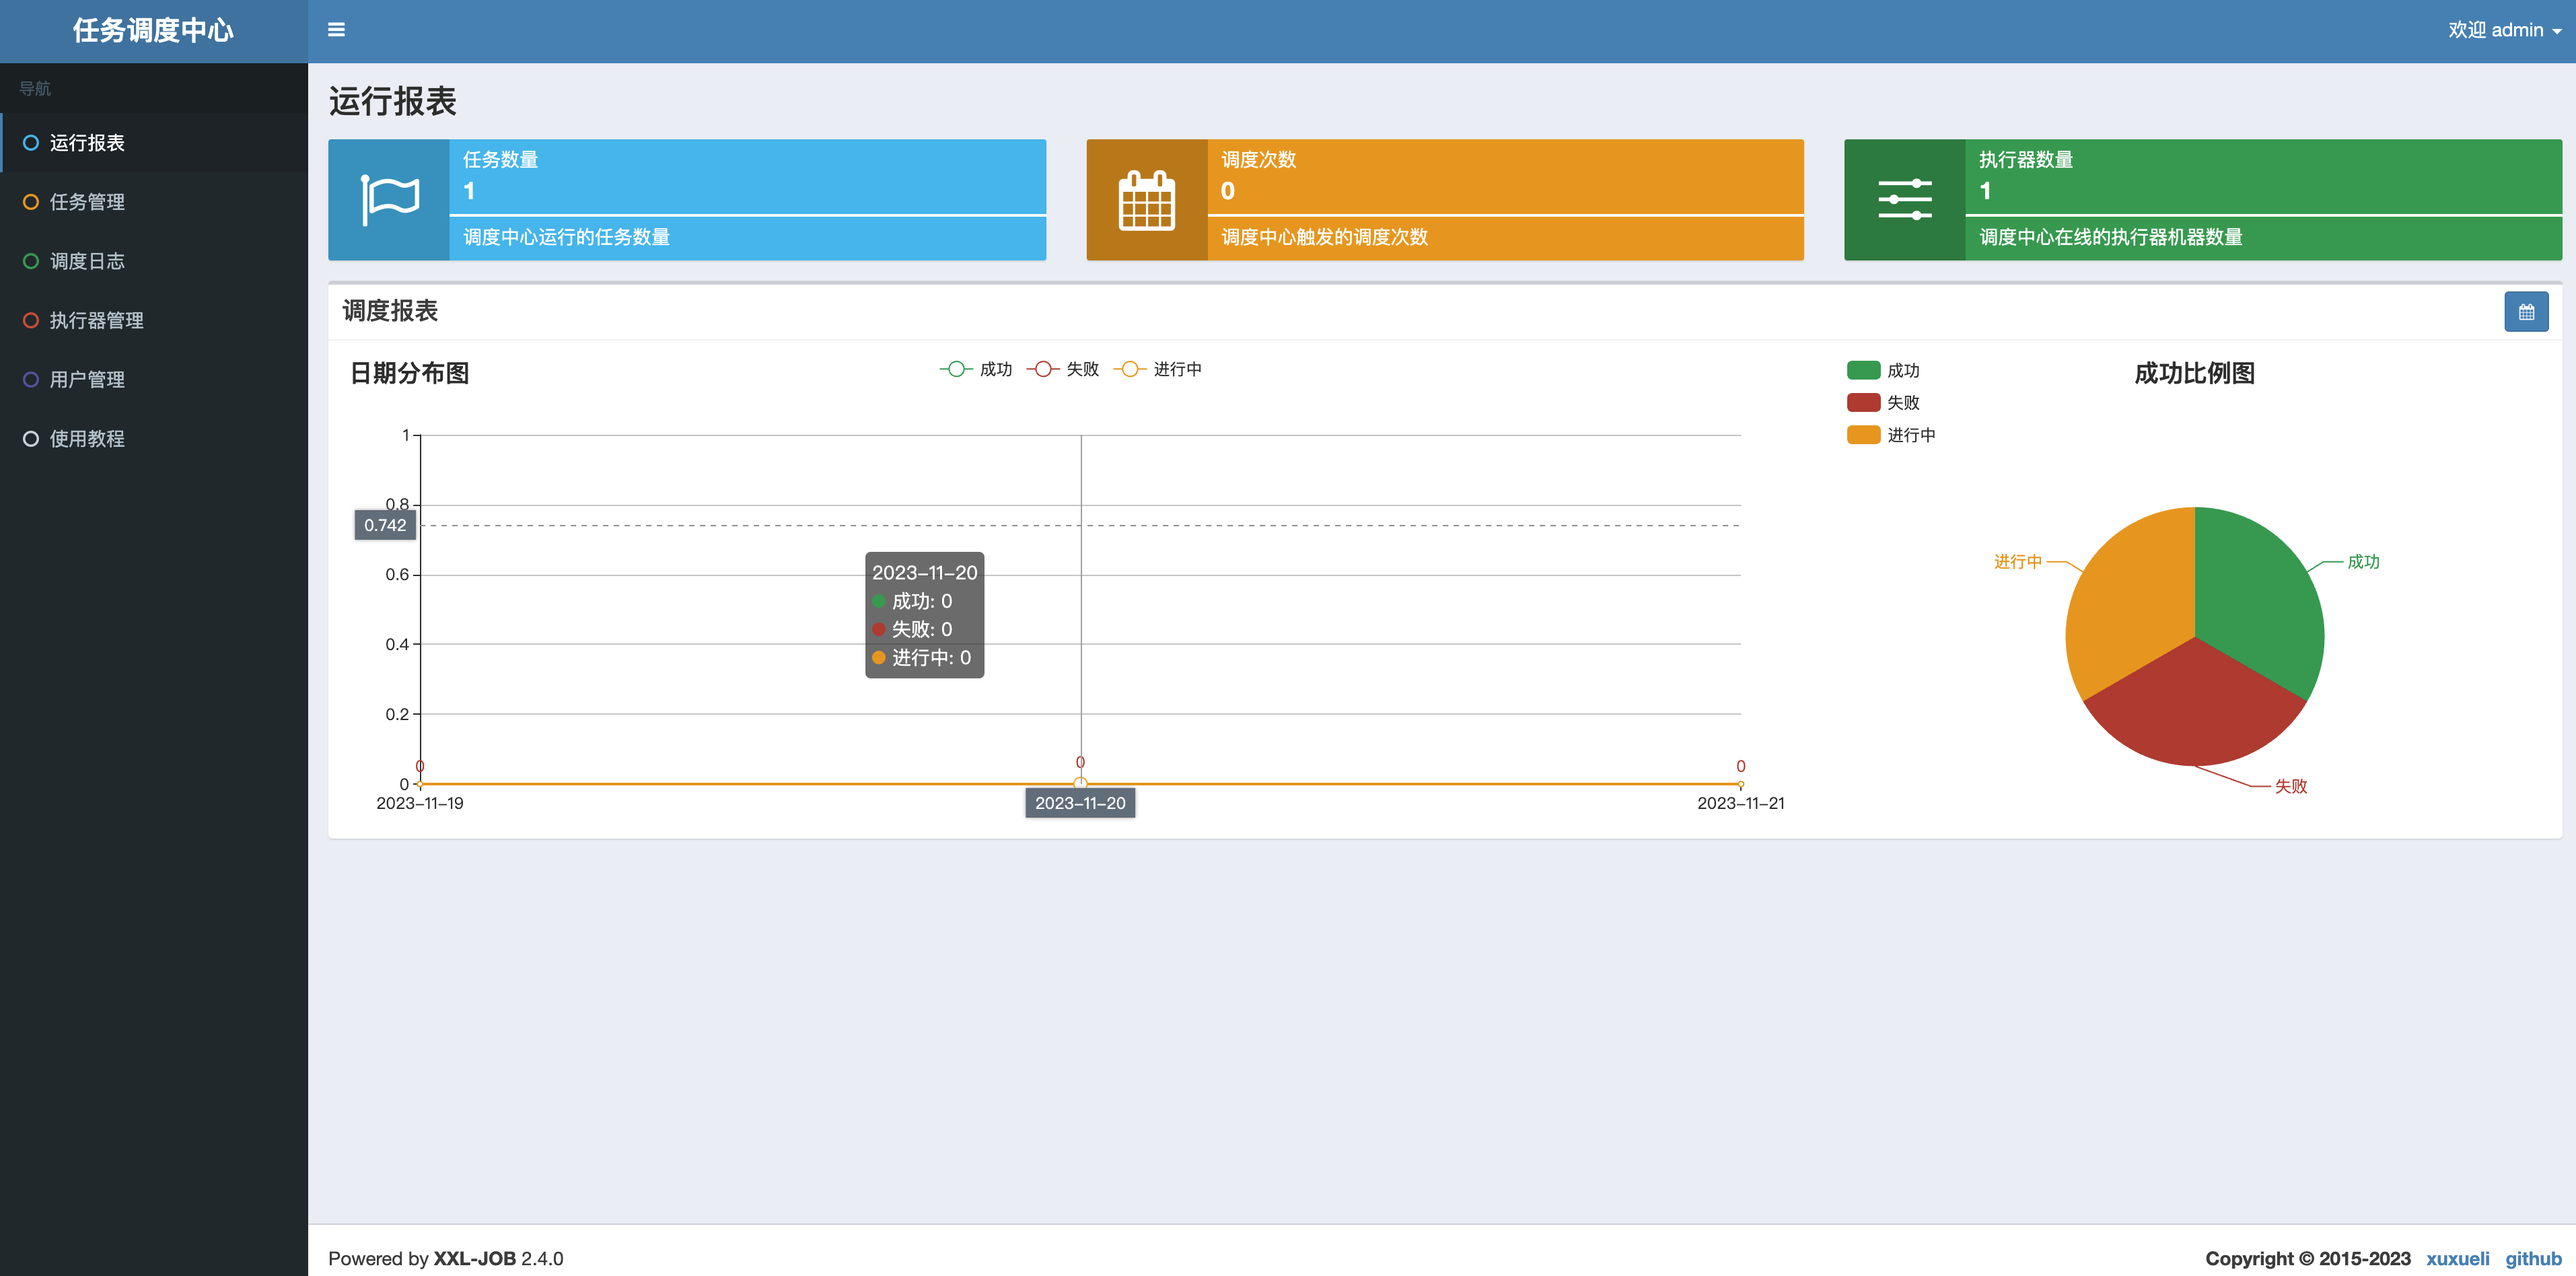2576x1276 pixels.
Task: Click the hamburger sidebar toggle icon
Action: pos(336,30)
